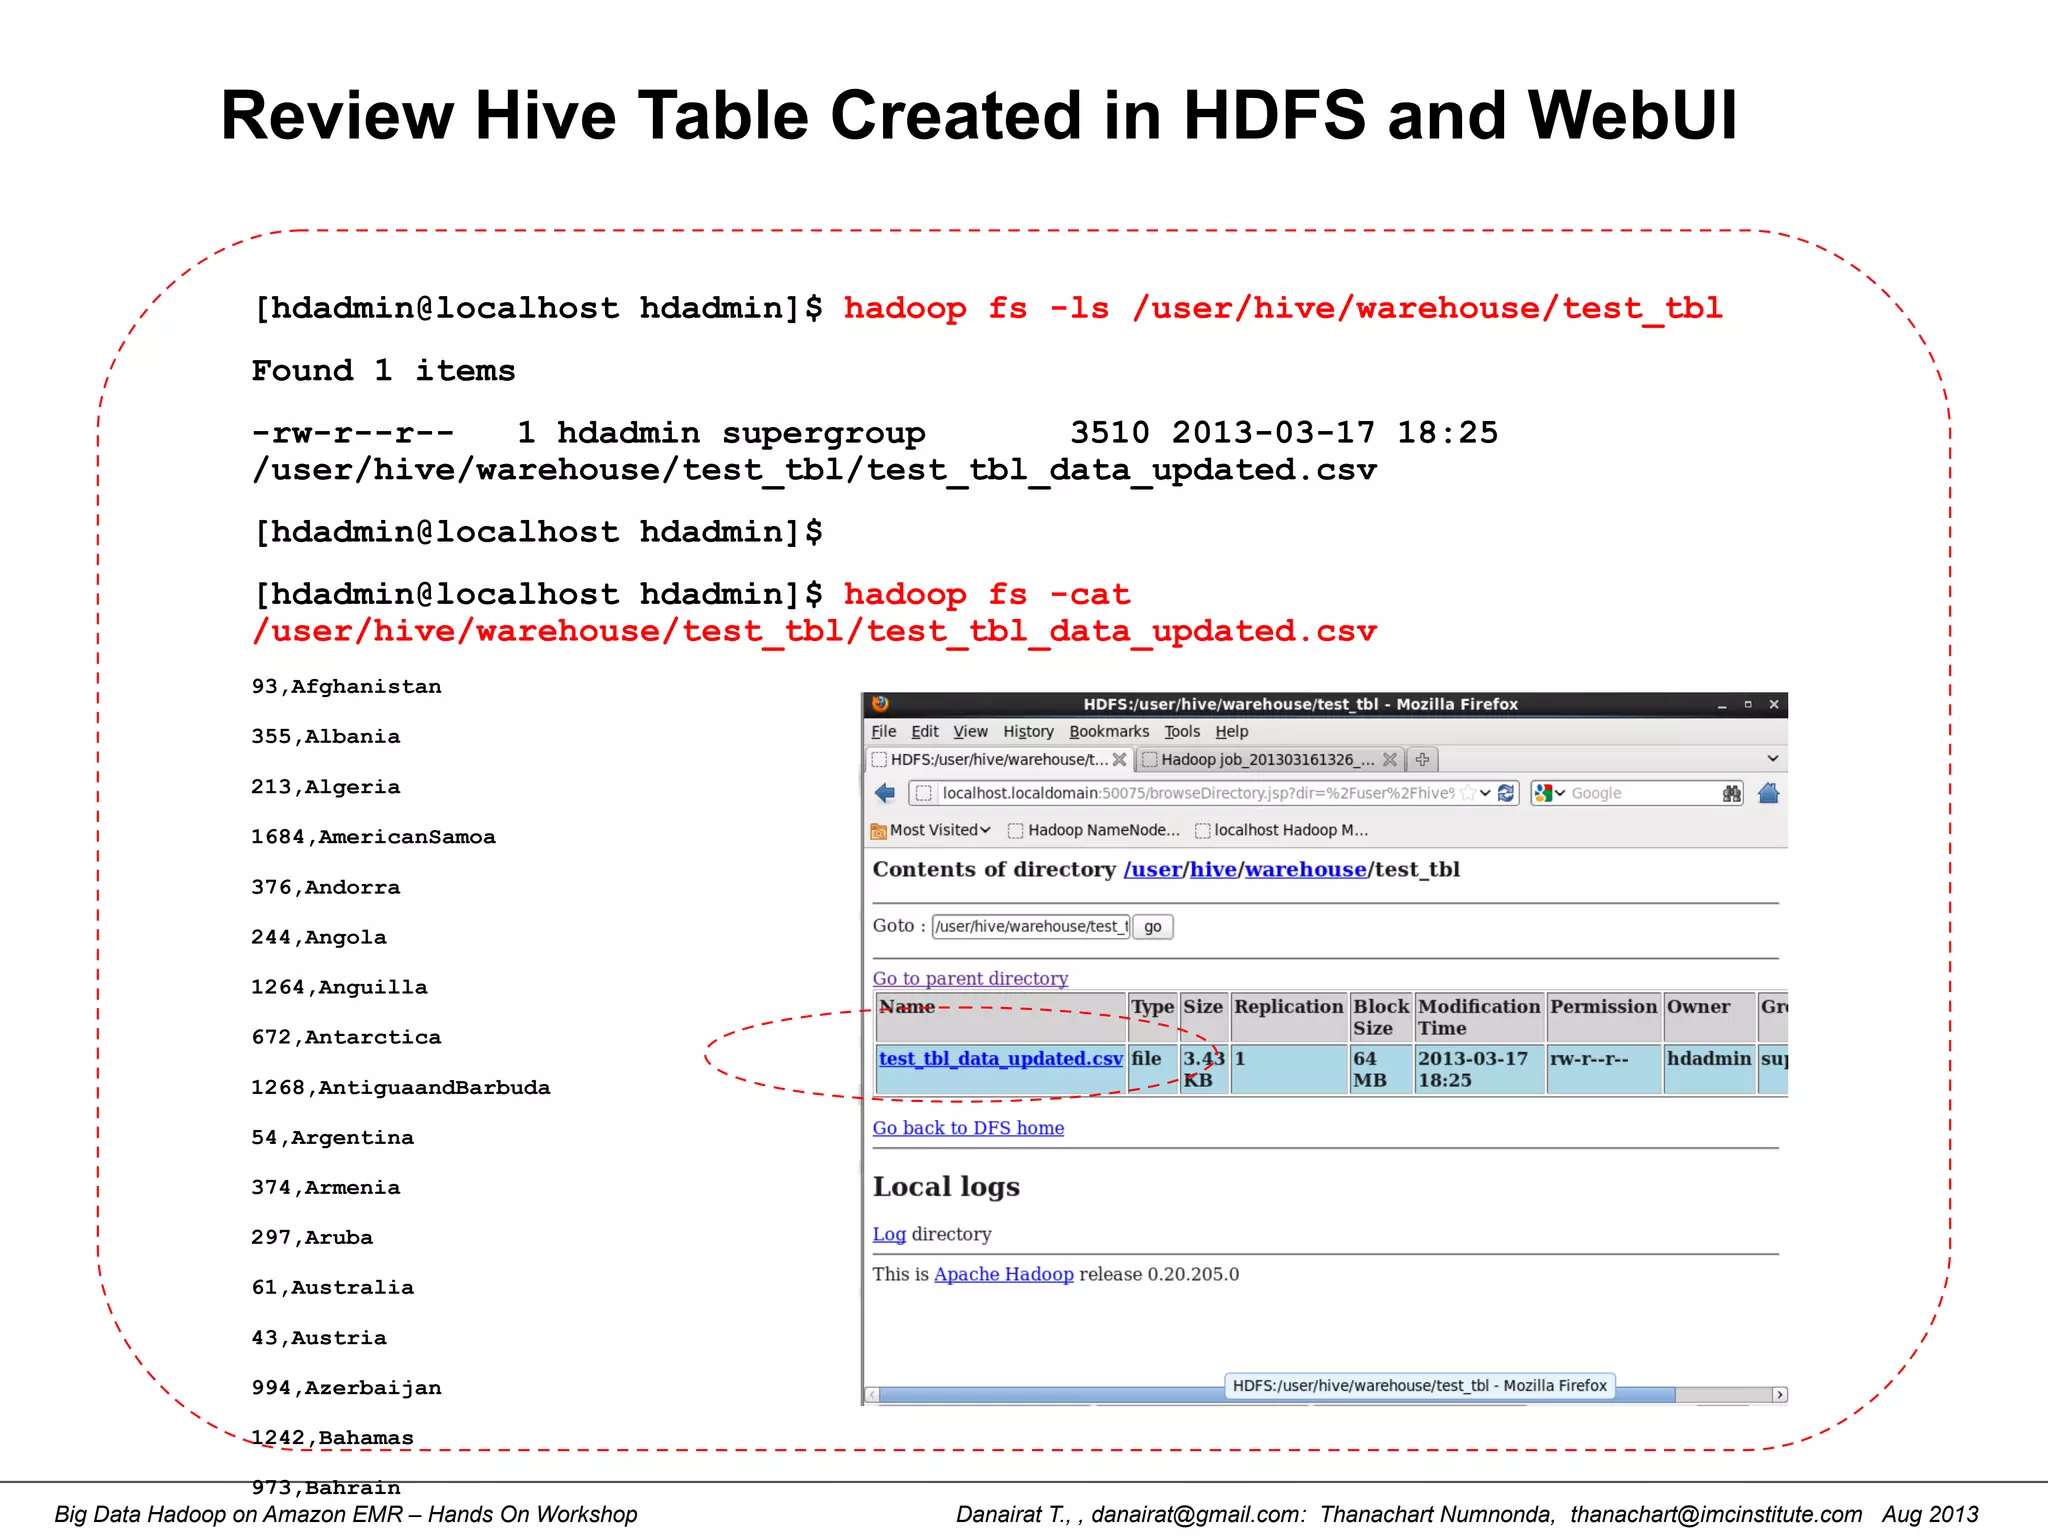
Task: Open the Tools menu
Action: [x=1181, y=731]
